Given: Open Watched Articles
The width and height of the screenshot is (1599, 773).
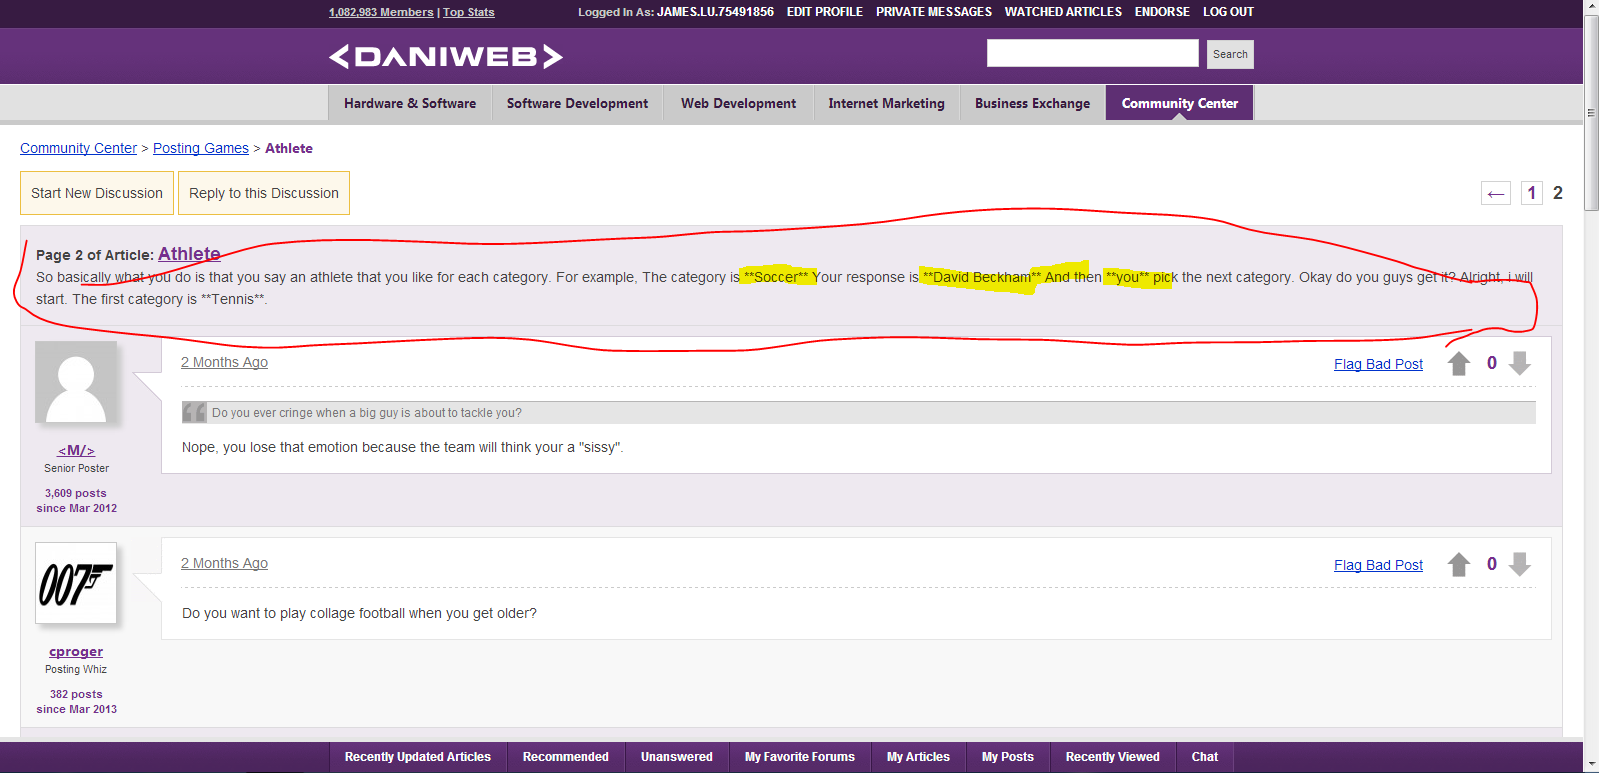Looking at the screenshot, I should click(1063, 12).
